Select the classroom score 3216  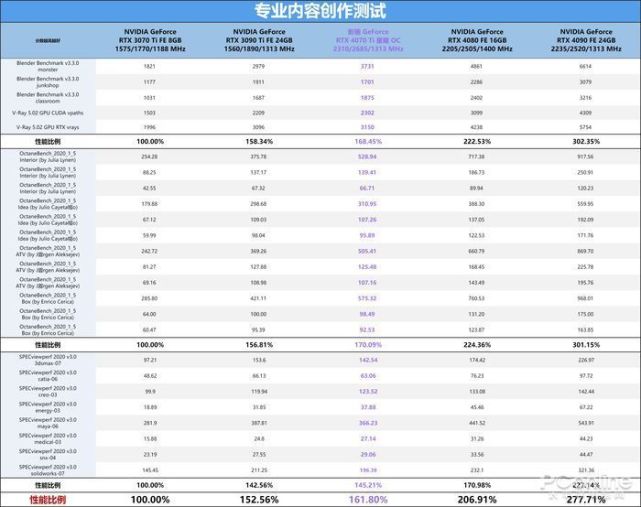pyautogui.click(x=585, y=98)
